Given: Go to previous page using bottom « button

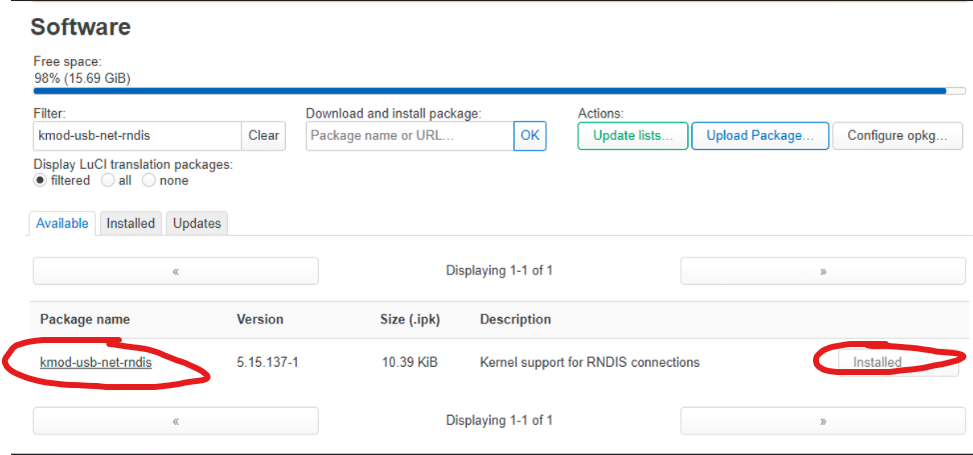Looking at the screenshot, I should tap(175, 421).
